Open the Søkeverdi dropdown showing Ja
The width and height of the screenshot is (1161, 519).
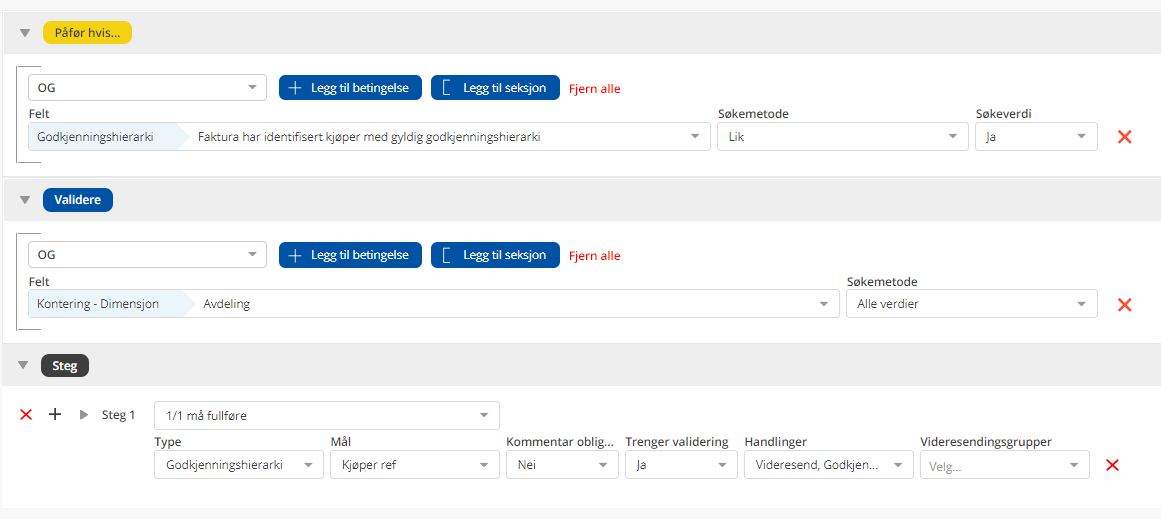(1035, 137)
